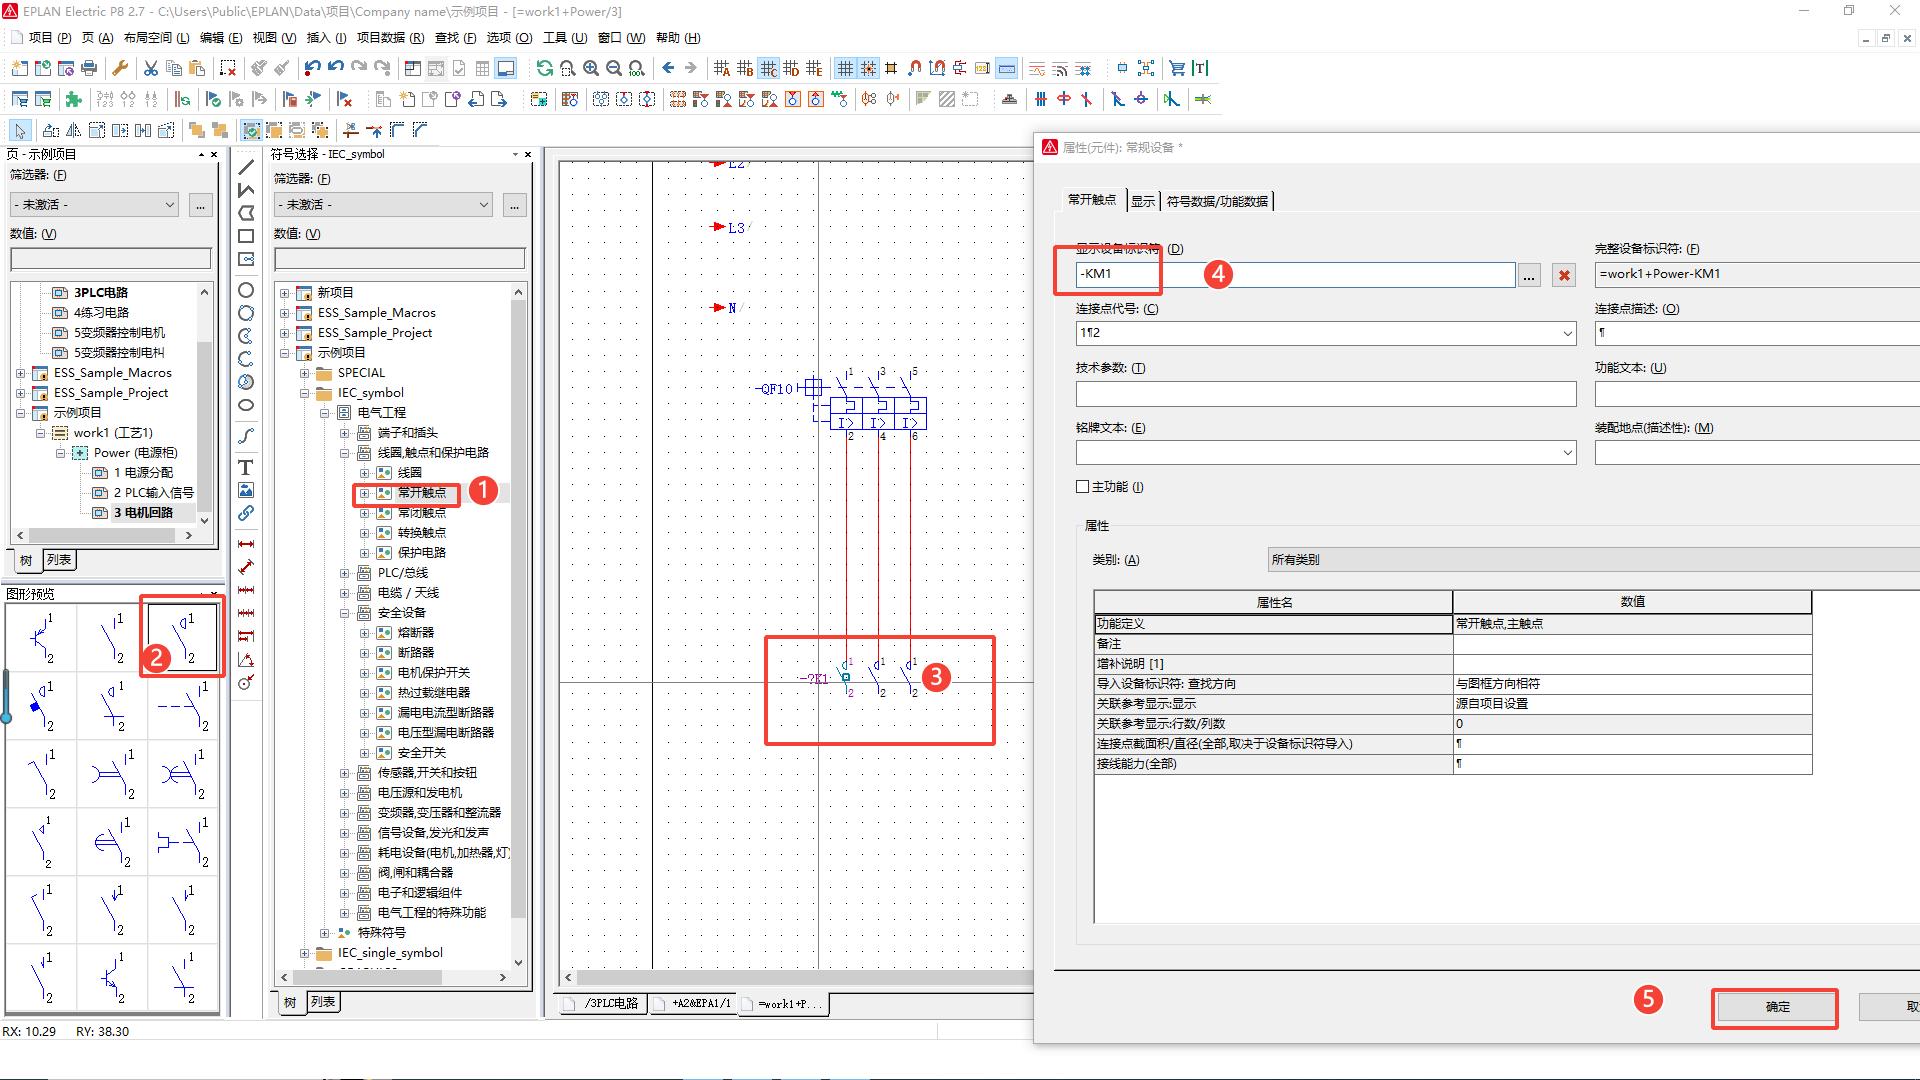This screenshot has width=1920, height=1080.
Task: Click red X delete device tag button
Action: pos(1564,275)
